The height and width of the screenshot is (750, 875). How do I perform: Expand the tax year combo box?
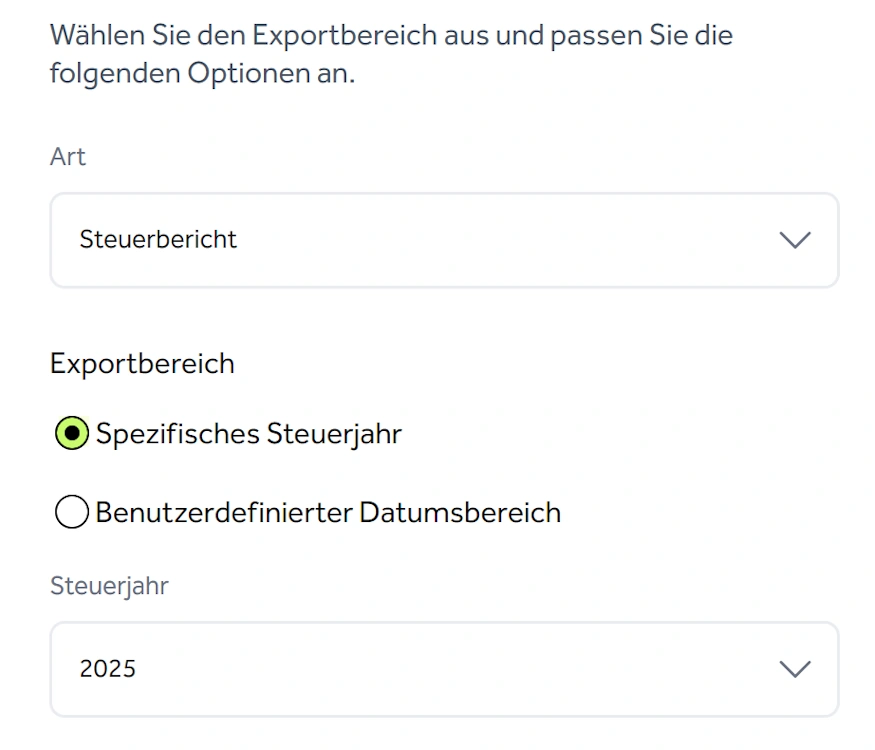(x=444, y=669)
